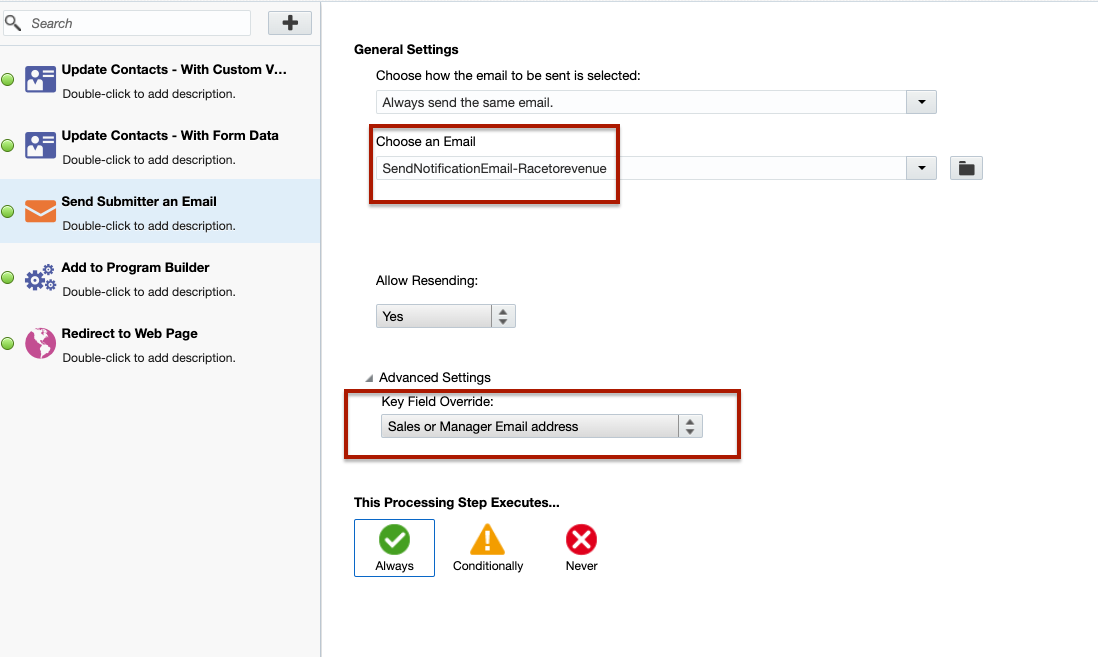Open the email folder browser icon
This screenshot has width=1098, height=657.
[966, 168]
